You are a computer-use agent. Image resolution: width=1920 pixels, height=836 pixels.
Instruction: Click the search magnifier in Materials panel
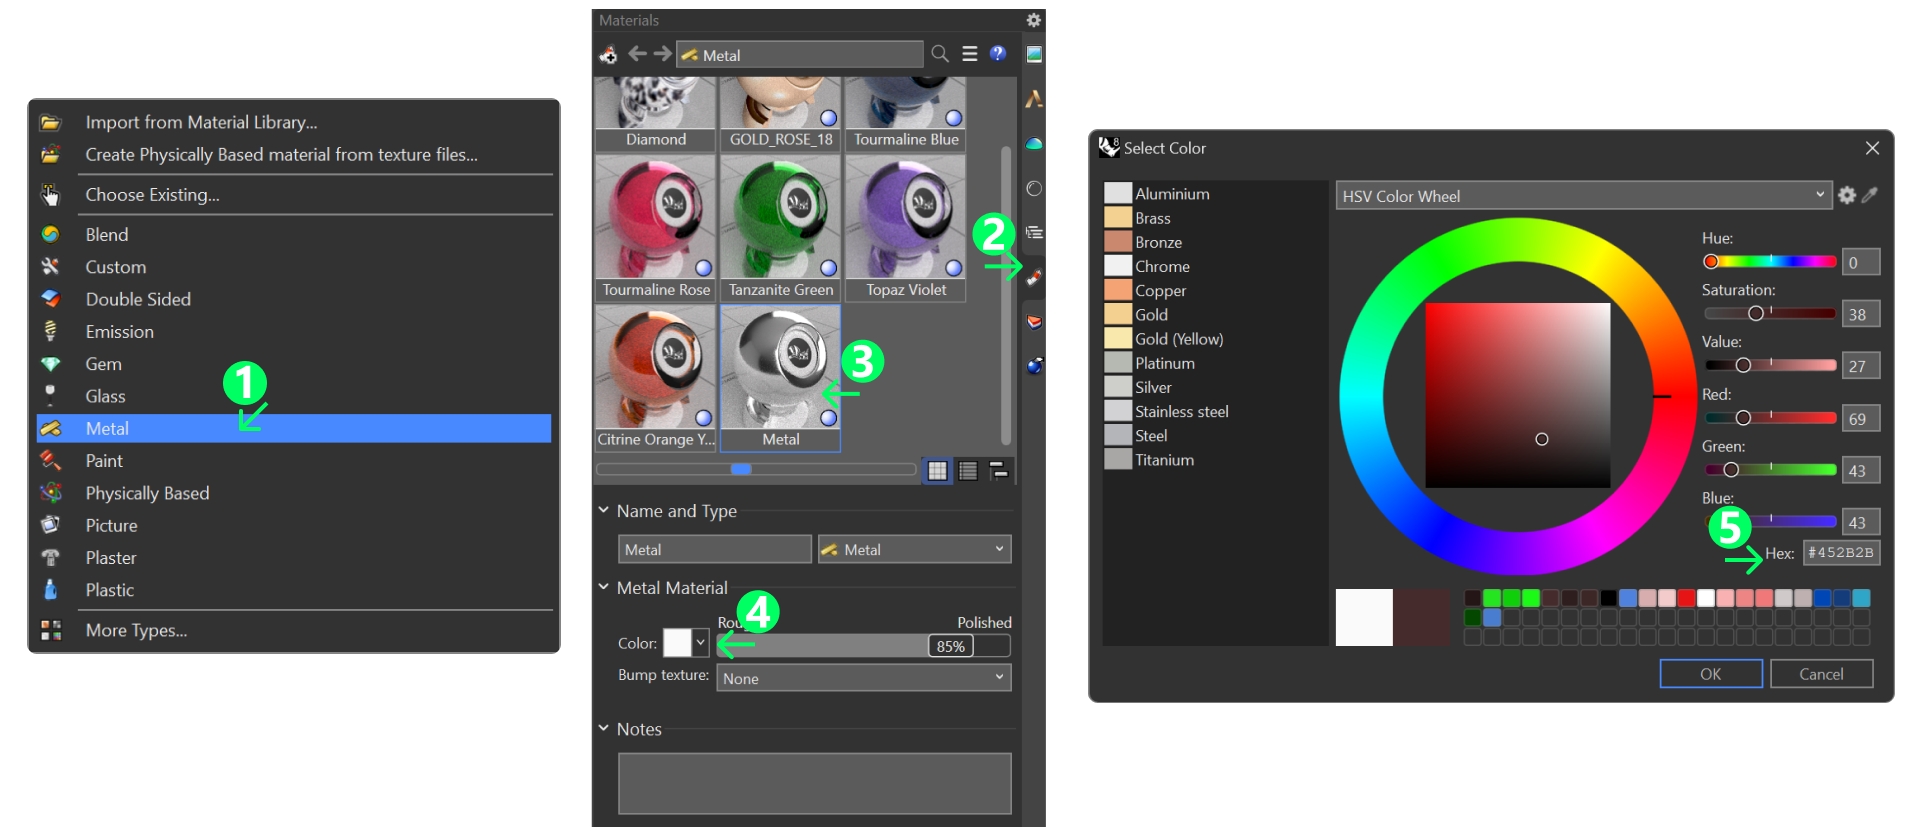coord(940,54)
